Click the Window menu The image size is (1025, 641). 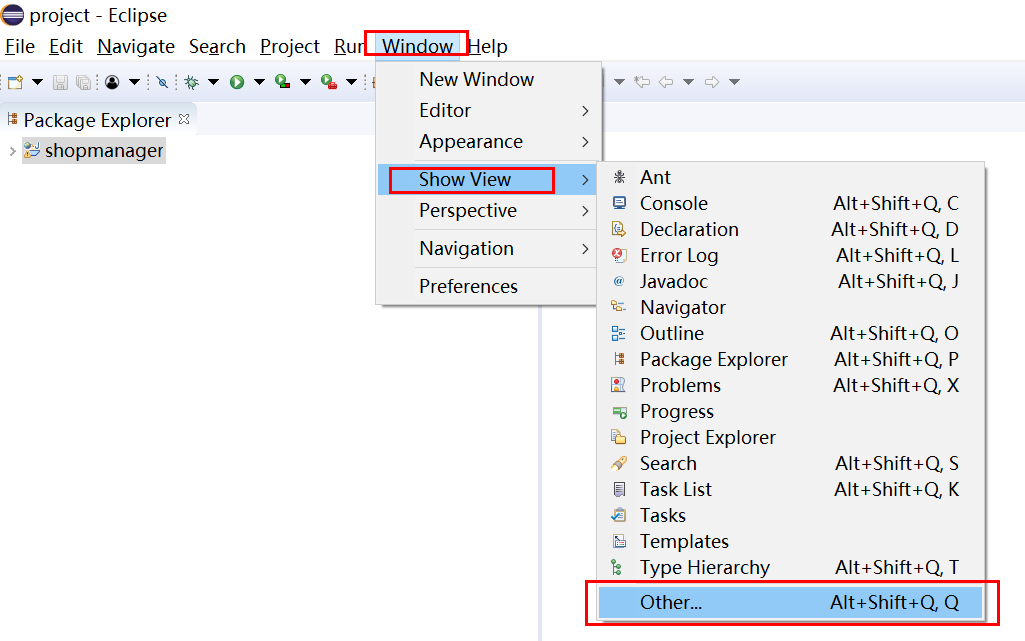pos(417,46)
